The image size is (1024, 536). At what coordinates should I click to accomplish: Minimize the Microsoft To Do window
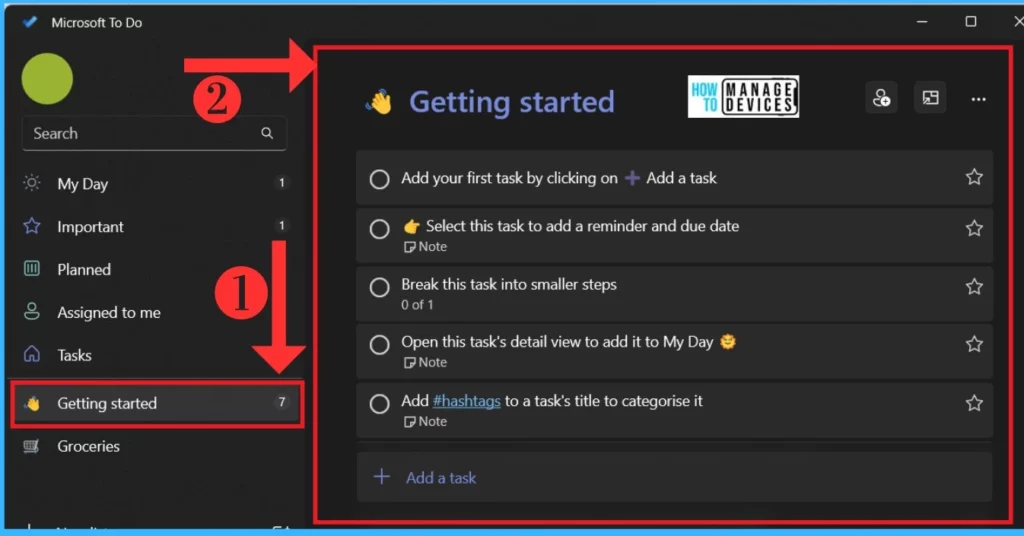922,22
